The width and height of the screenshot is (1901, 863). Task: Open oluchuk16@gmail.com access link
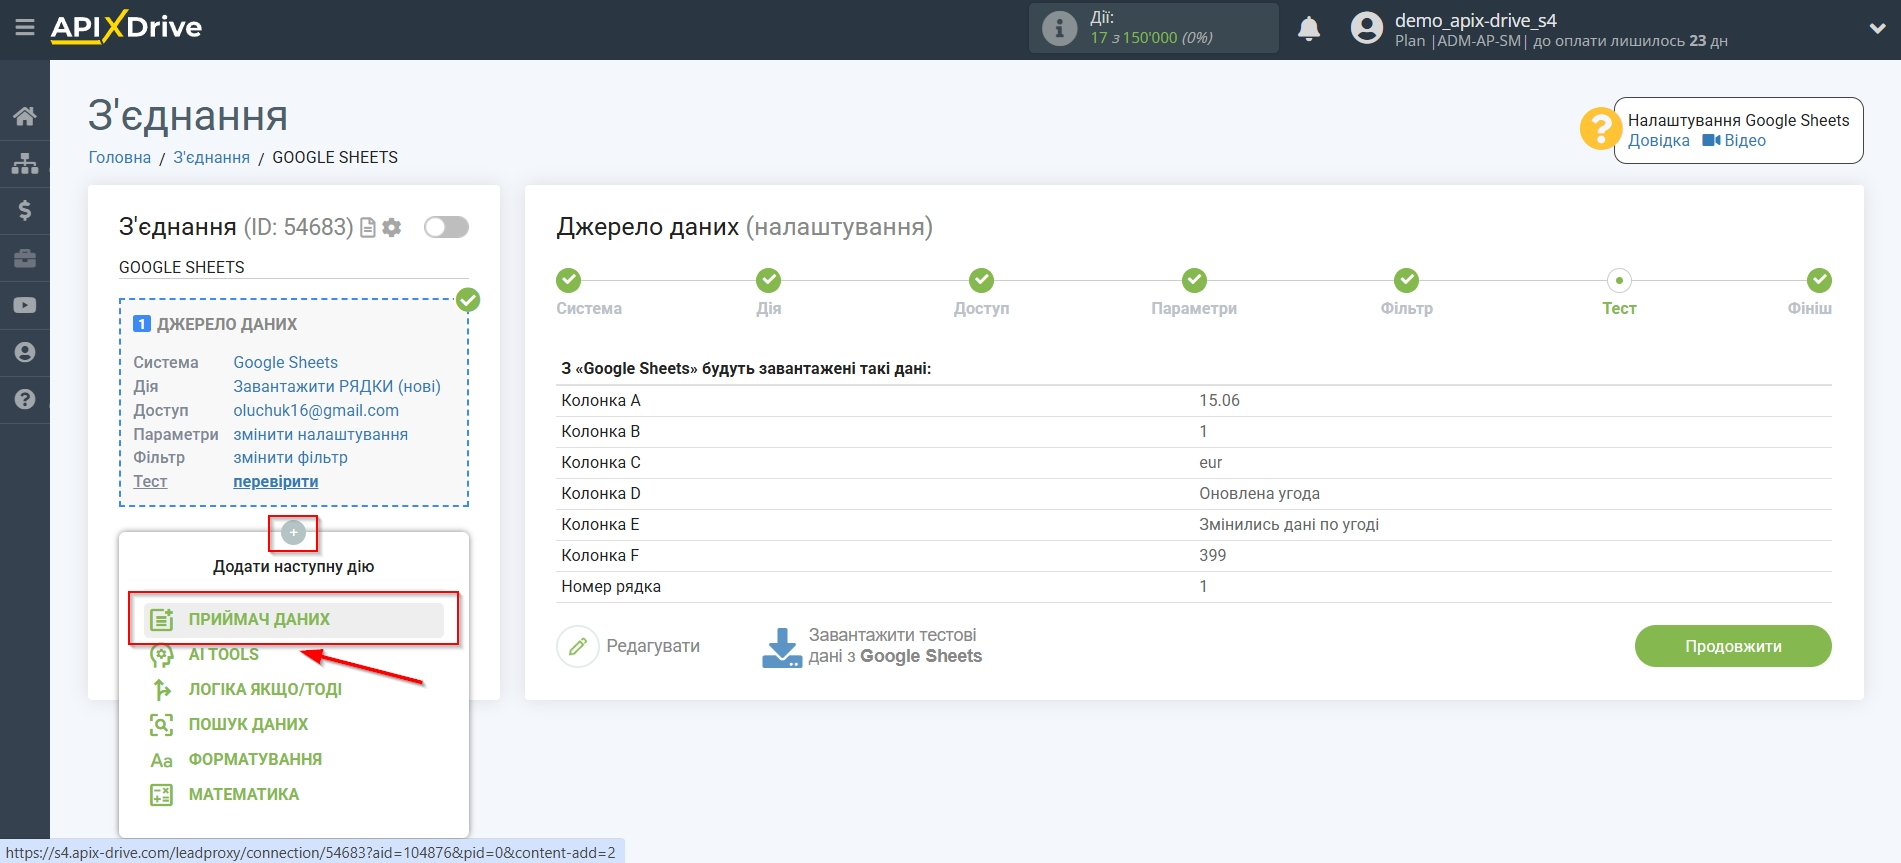316,410
